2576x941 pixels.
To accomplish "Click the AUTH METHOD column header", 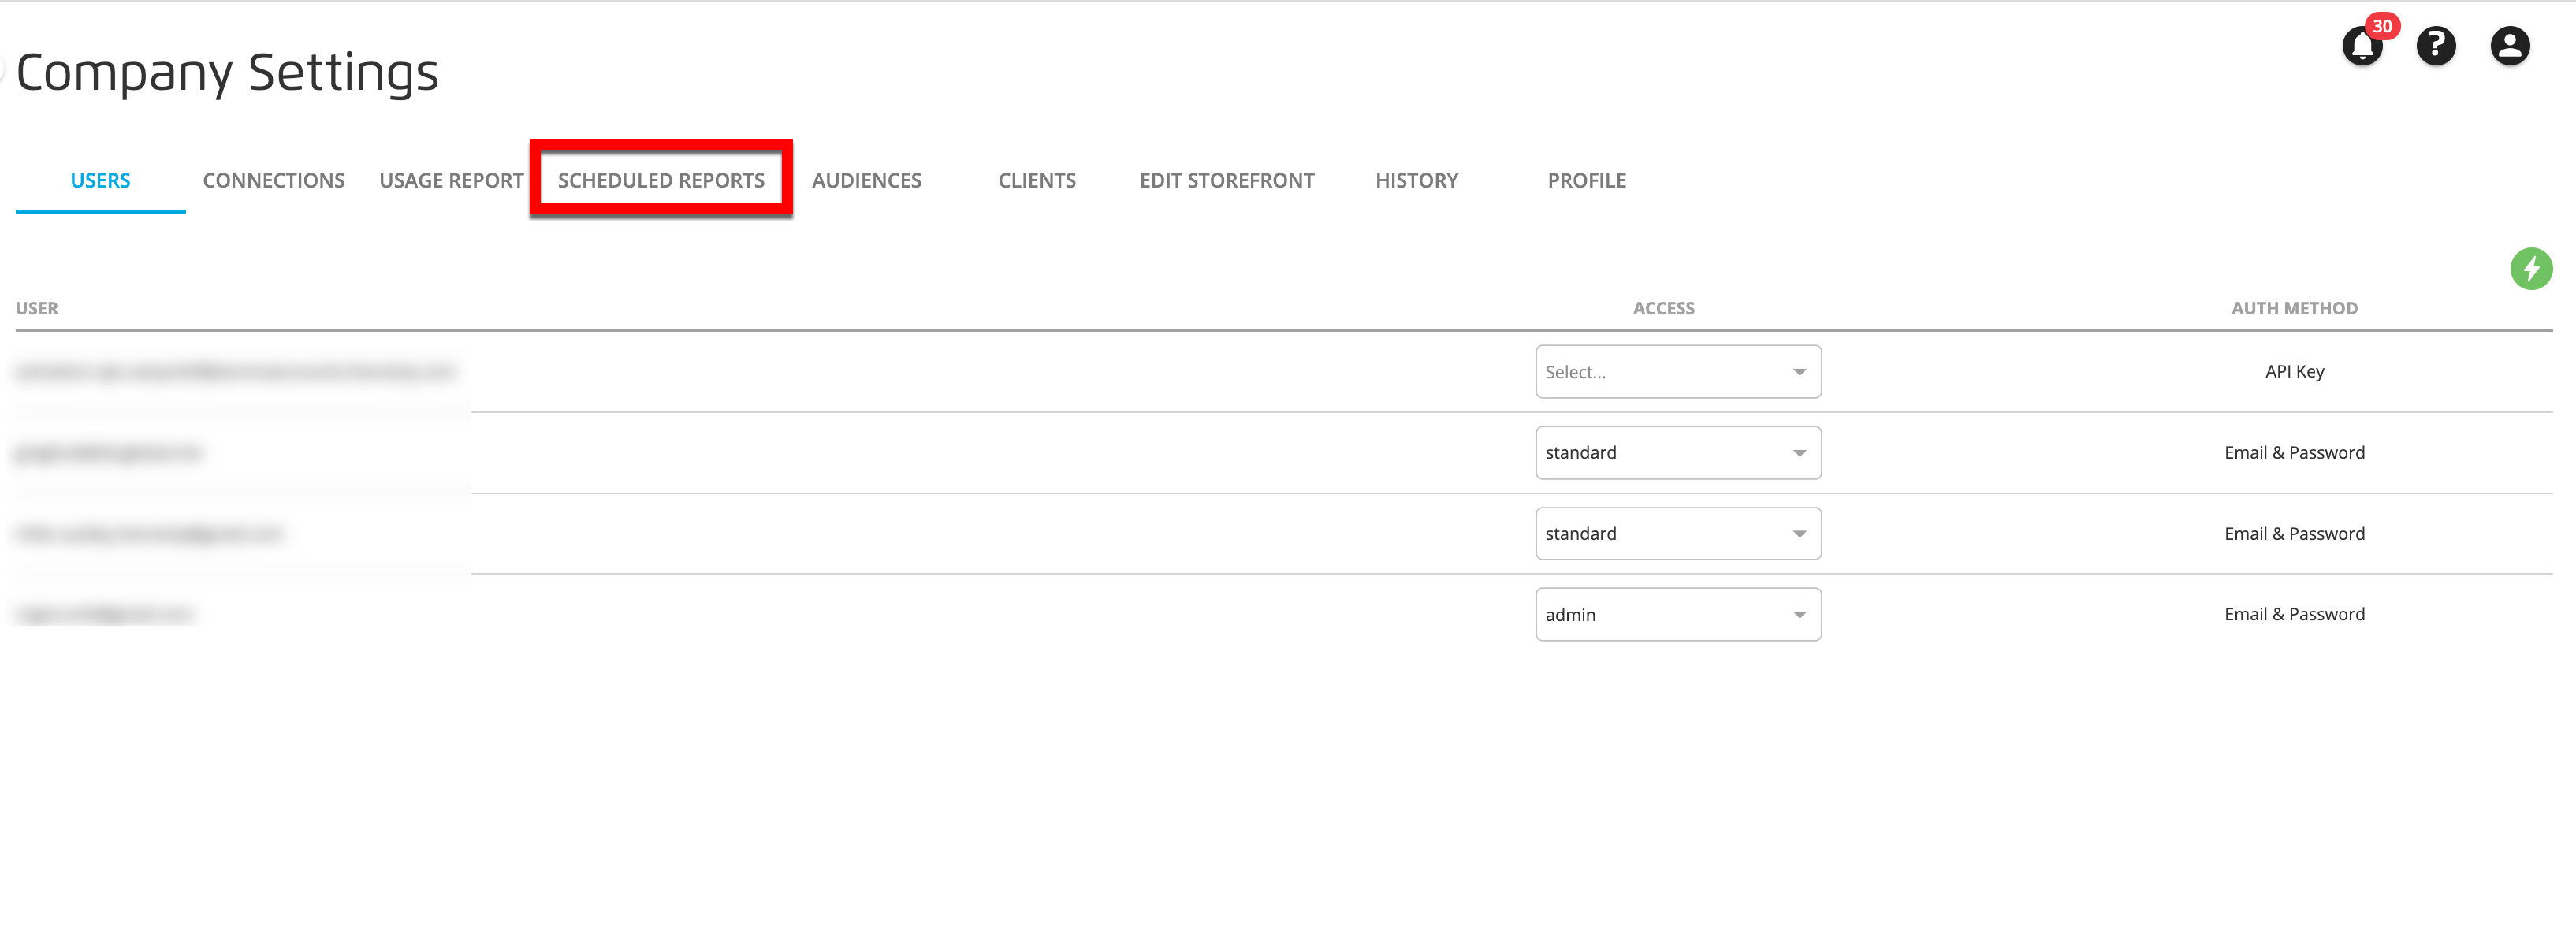I will click(2294, 309).
